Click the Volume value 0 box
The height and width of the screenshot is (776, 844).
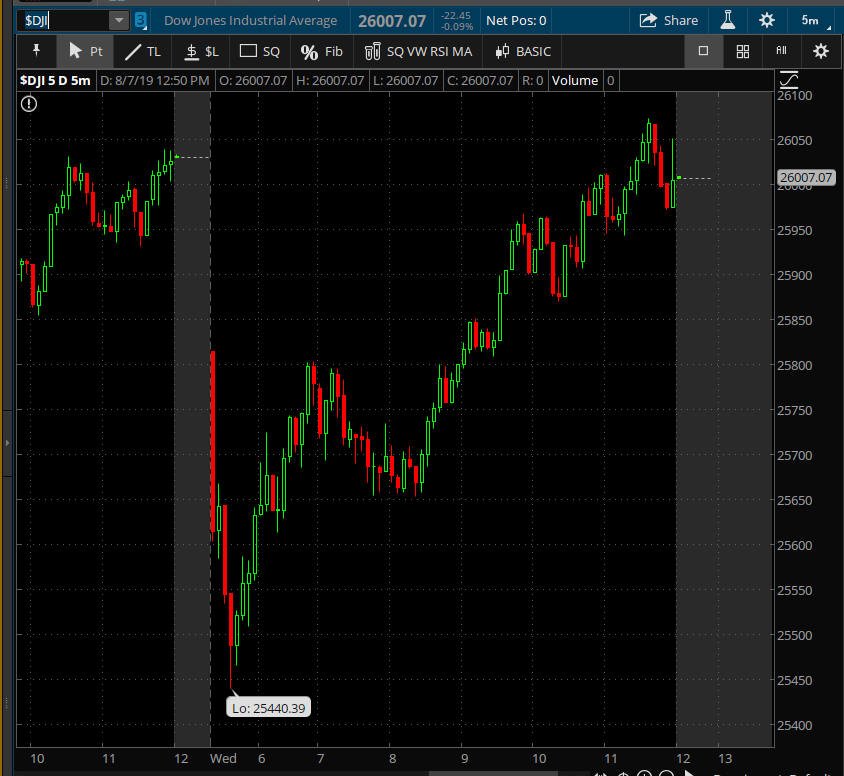click(610, 81)
